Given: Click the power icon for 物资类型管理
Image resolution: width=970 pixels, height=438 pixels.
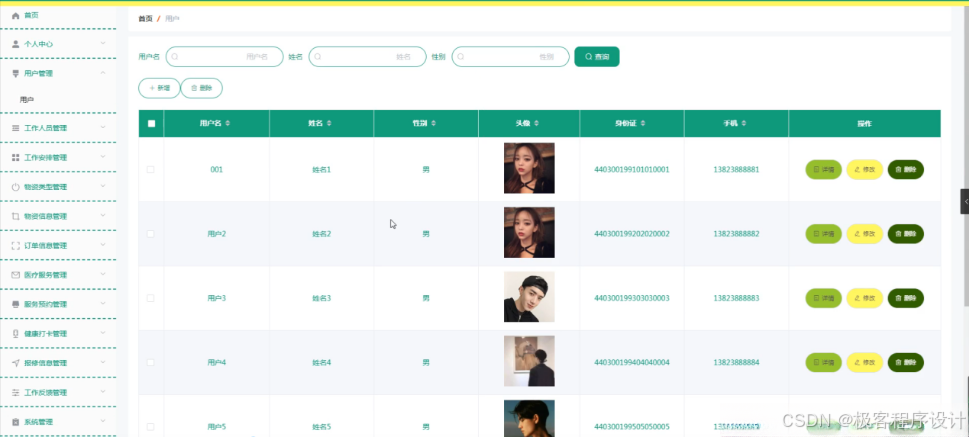Looking at the screenshot, I should pyautogui.click(x=16, y=187).
